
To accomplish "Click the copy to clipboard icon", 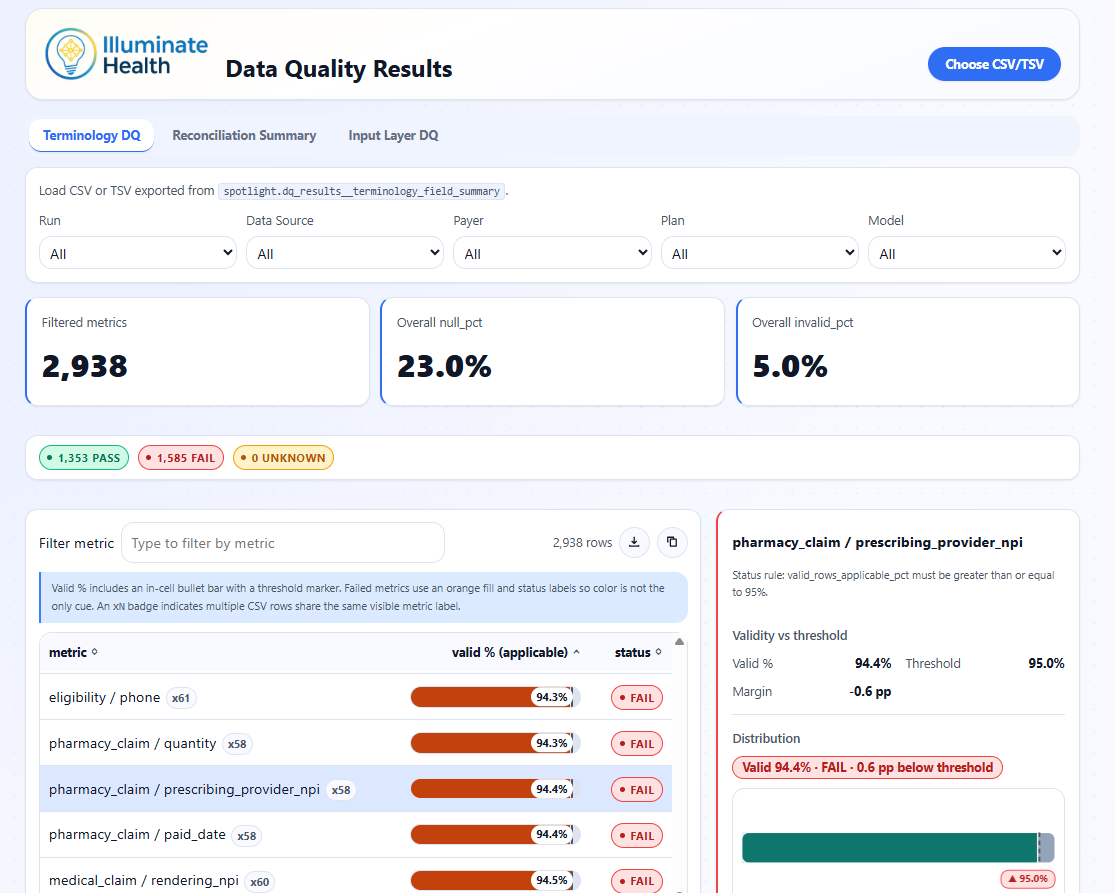I will (x=672, y=542).
